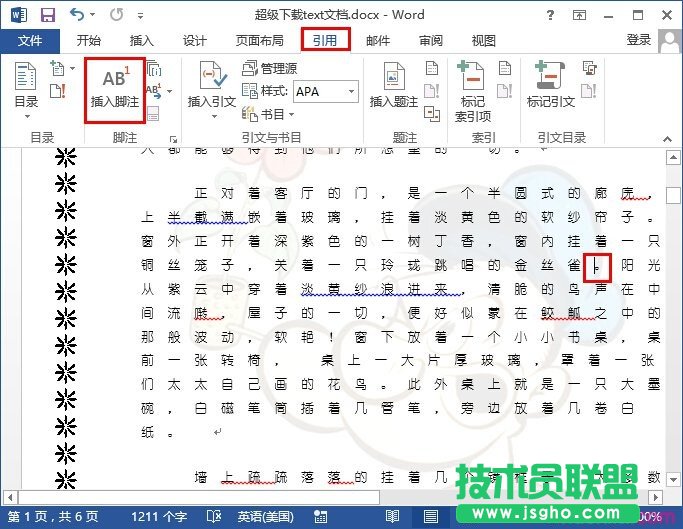The width and height of the screenshot is (683, 529).
Task: Open the 目录 (Table of Contents) button
Action: [26, 91]
